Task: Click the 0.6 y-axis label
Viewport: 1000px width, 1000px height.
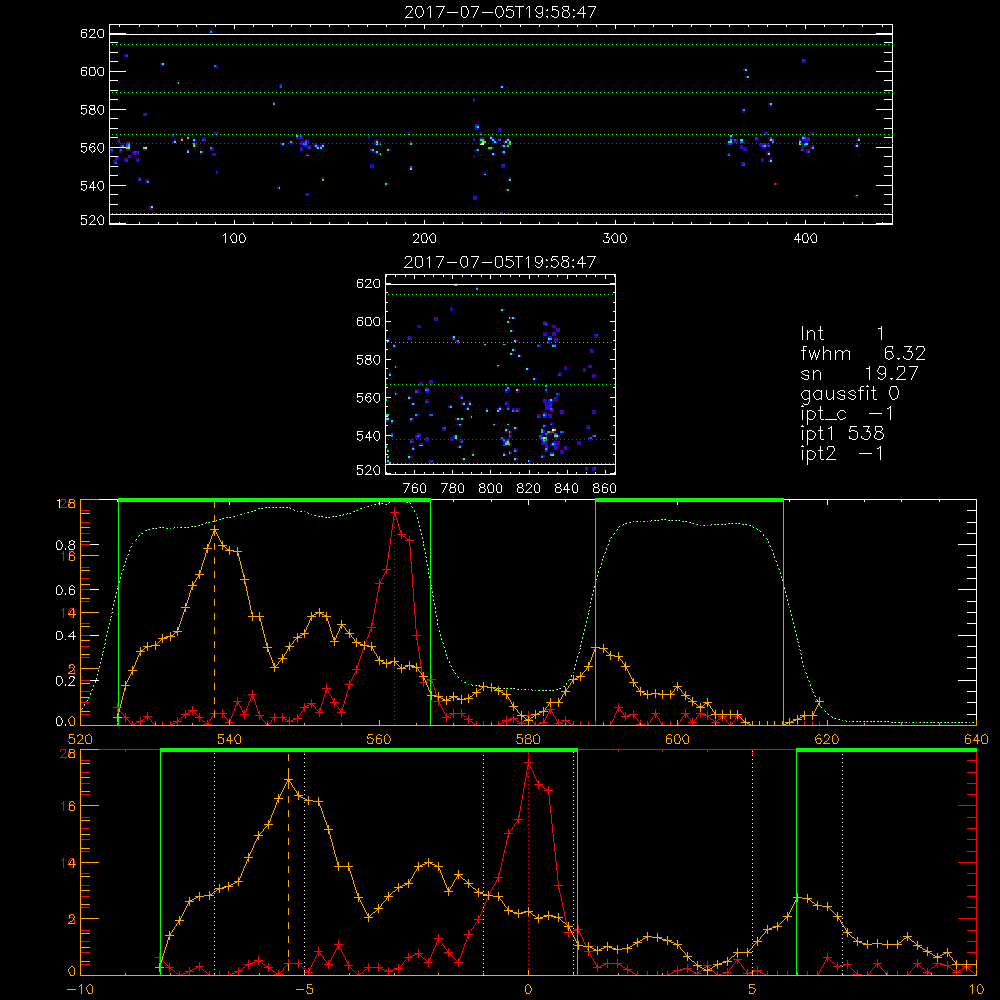Action: coord(66,591)
